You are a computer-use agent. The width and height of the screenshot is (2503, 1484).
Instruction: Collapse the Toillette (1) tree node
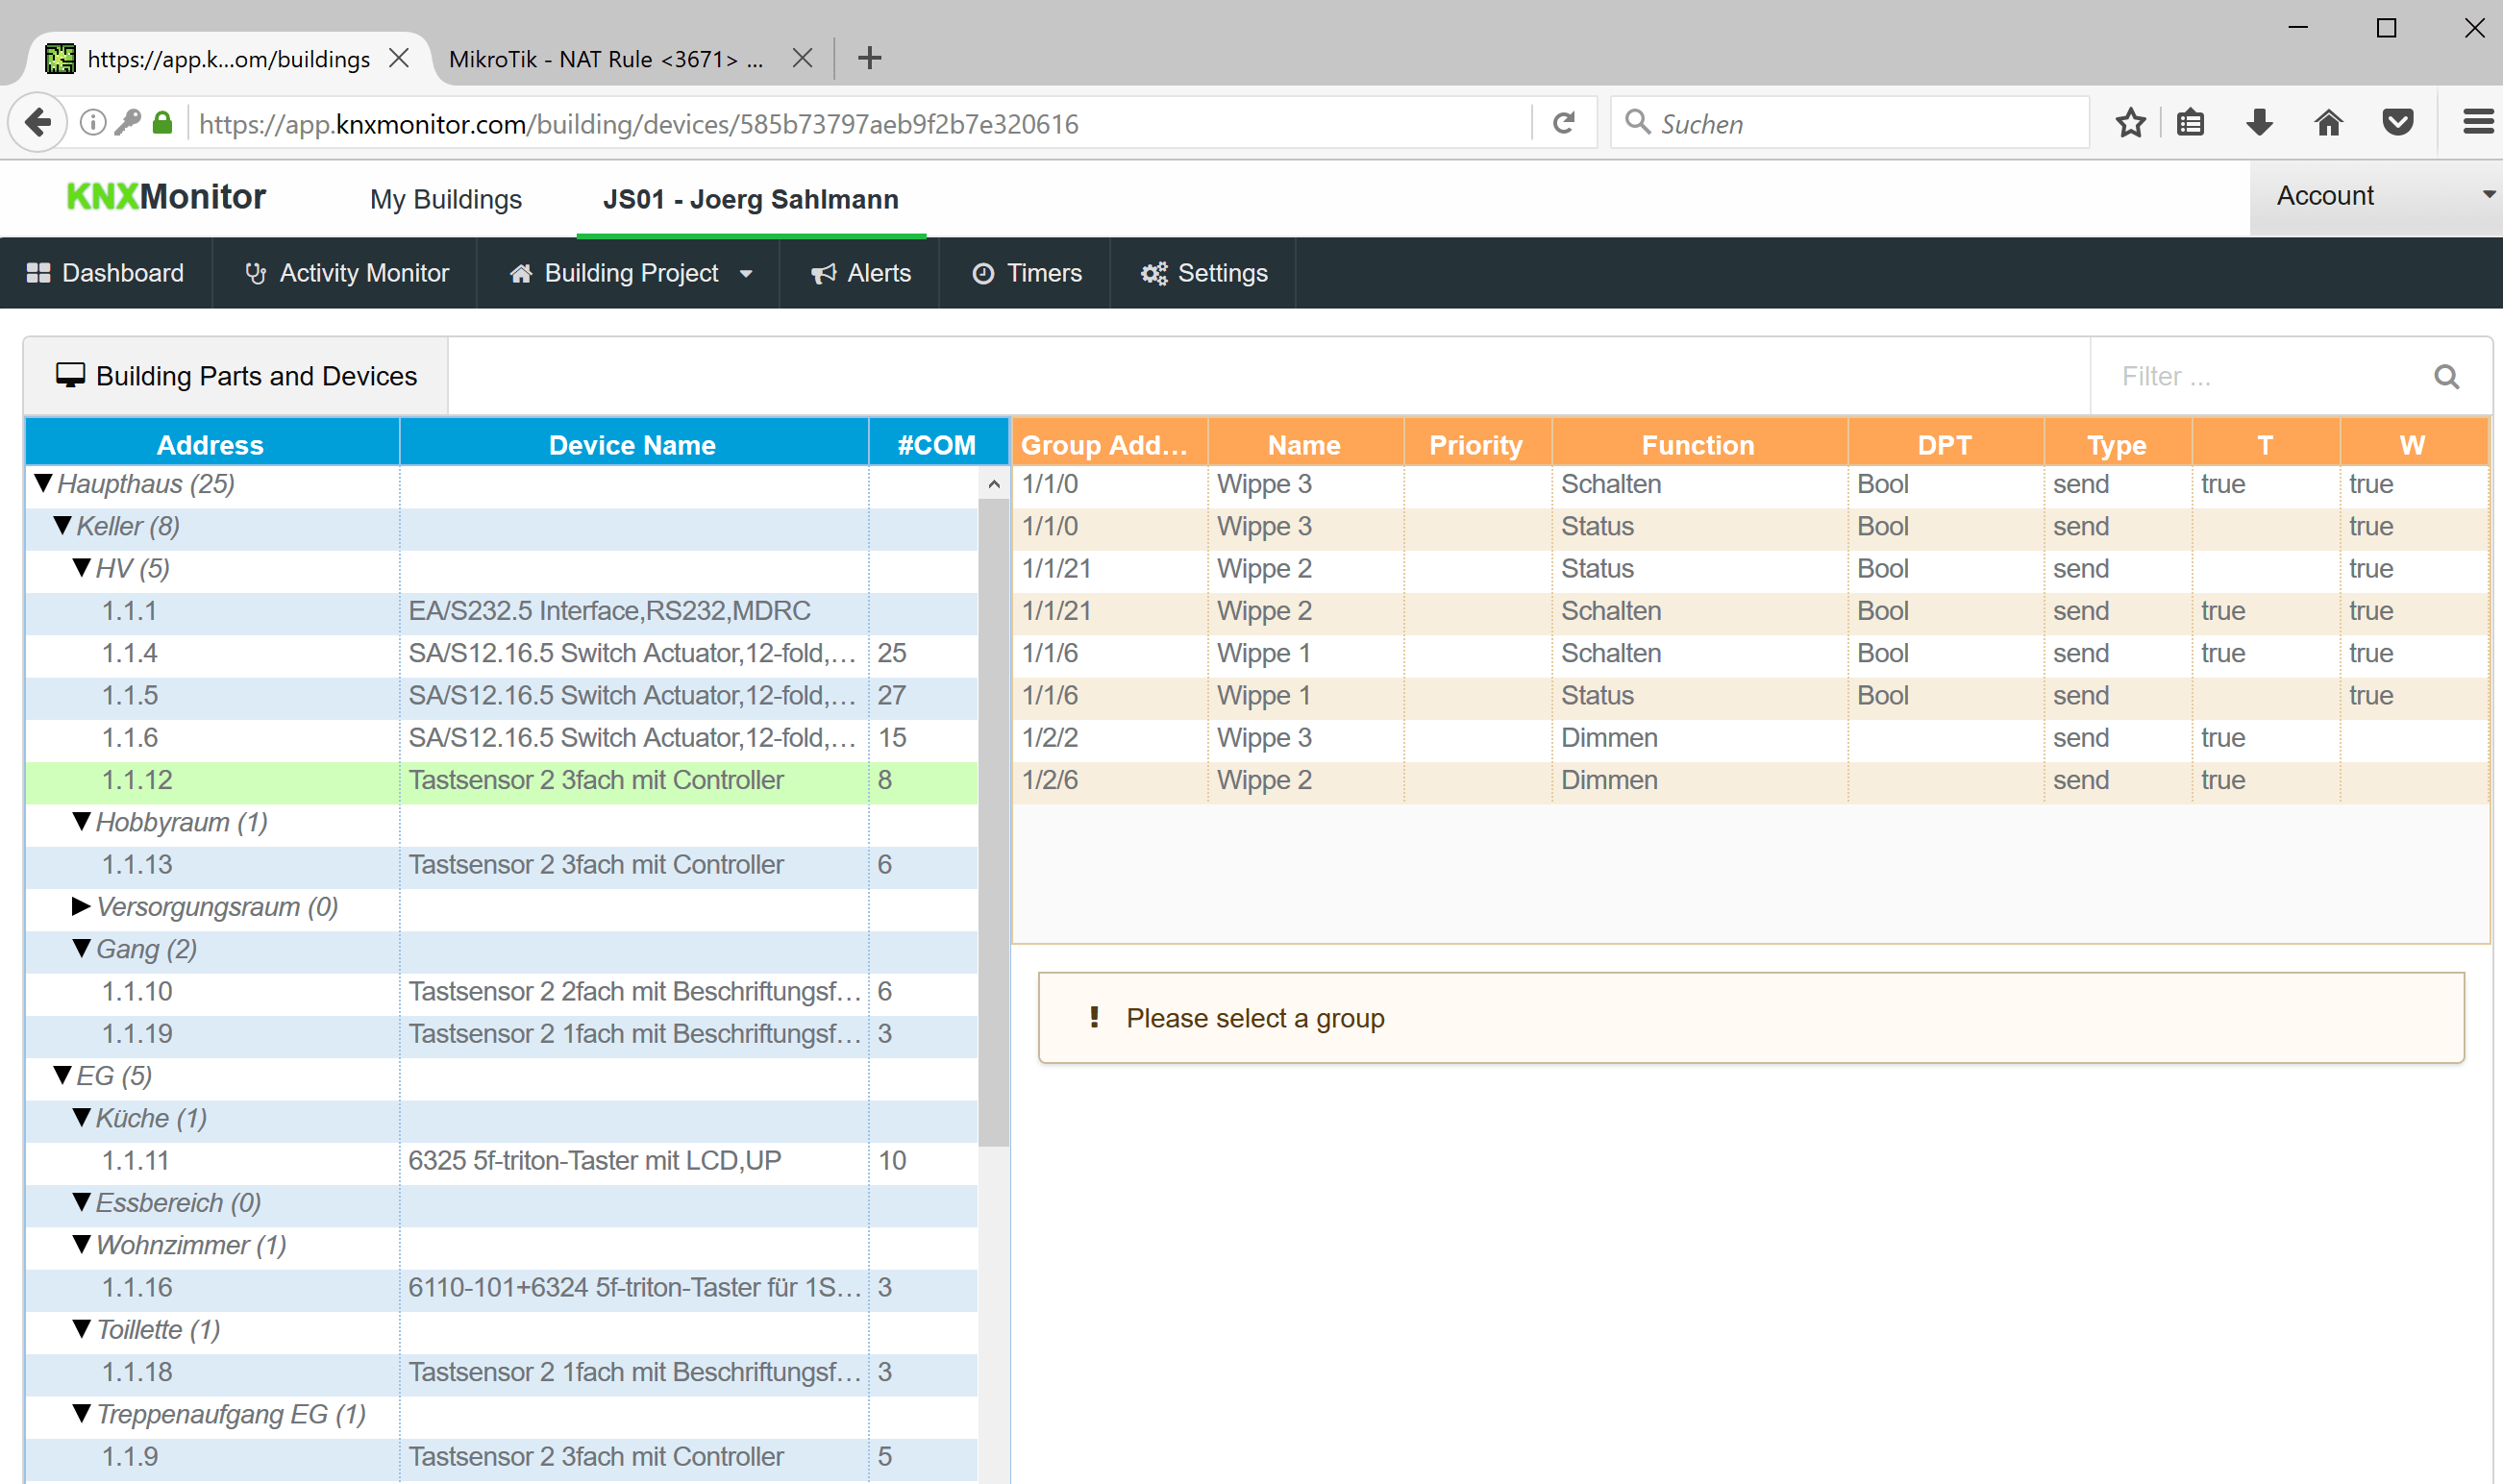tap(82, 1329)
